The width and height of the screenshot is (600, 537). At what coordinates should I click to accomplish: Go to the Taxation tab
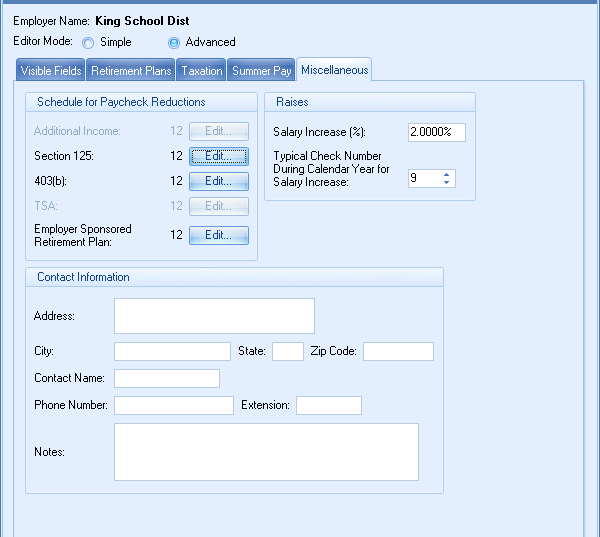(x=202, y=71)
